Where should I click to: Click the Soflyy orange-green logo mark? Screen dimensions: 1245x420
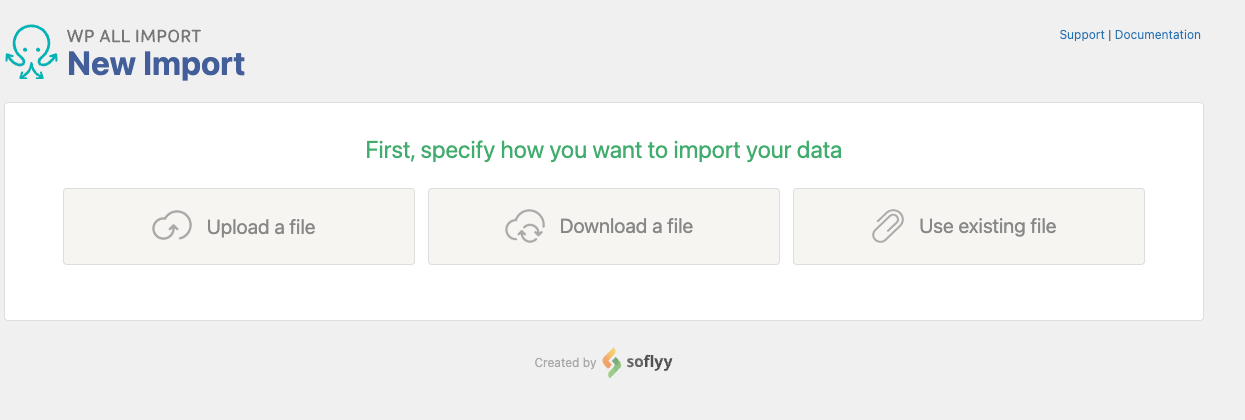pos(612,363)
